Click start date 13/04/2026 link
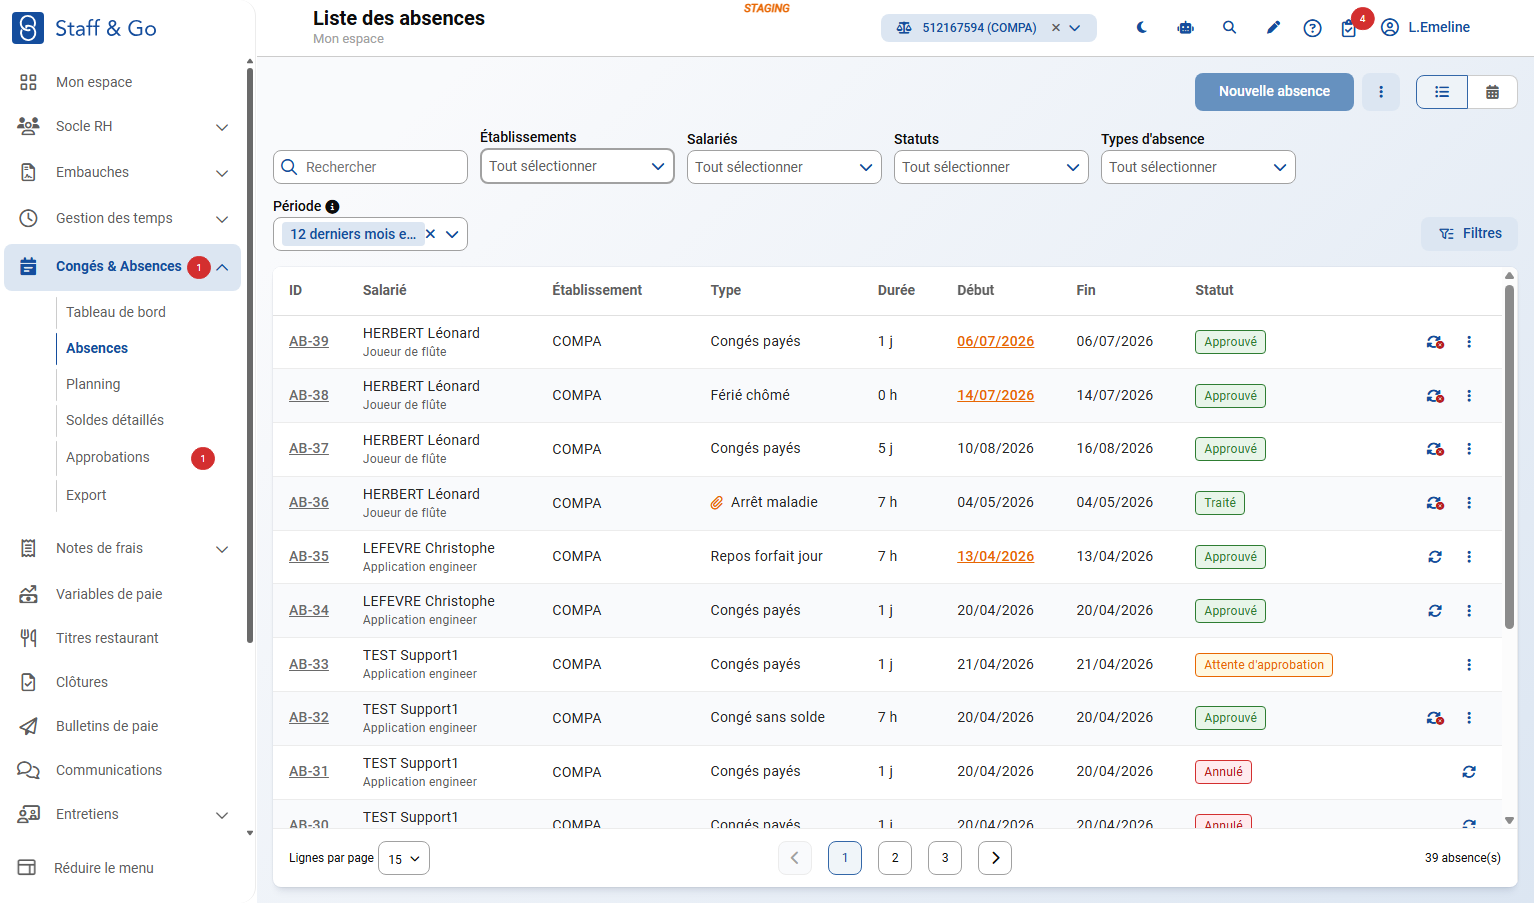The width and height of the screenshot is (1534, 903). (996, 557)
